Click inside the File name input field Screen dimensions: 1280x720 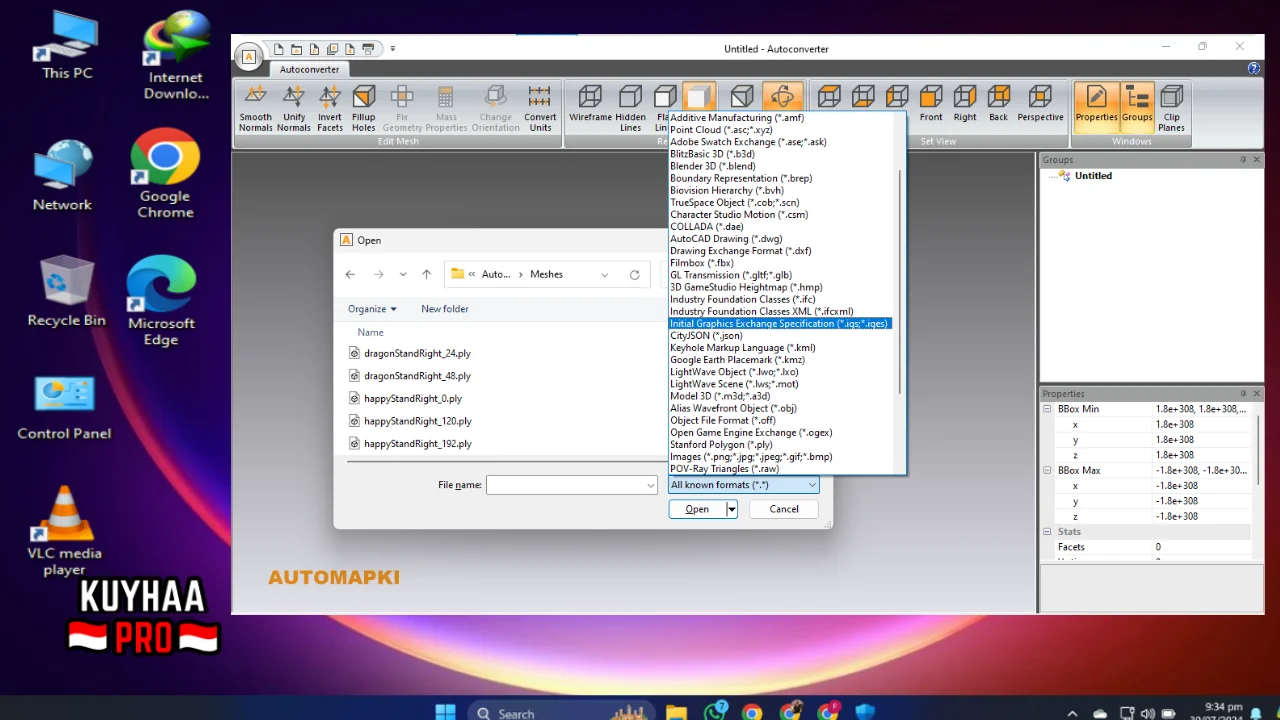(565, 485)
